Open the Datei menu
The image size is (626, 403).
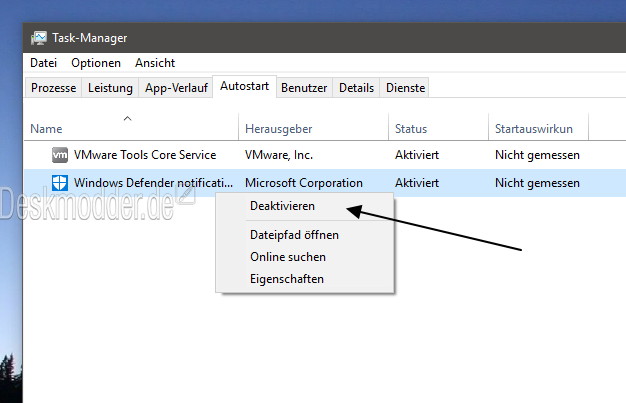click(44, 63)
